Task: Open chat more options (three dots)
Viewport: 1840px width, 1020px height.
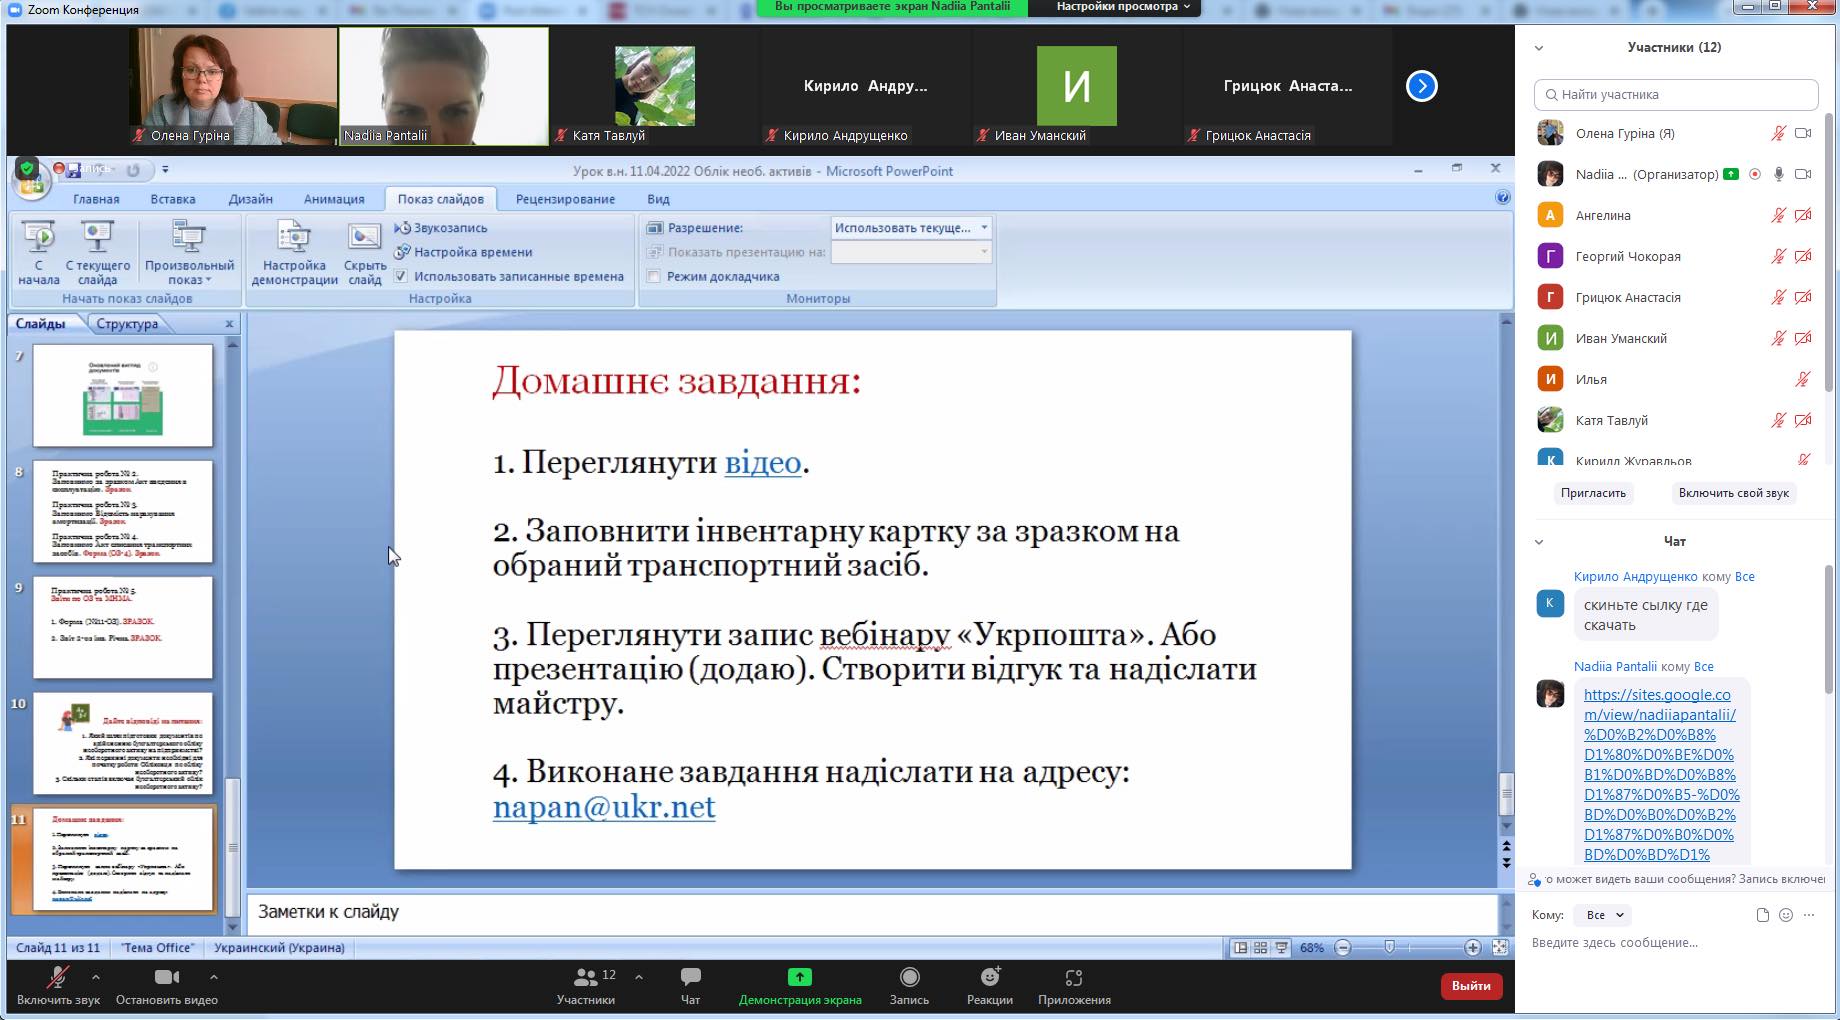Action: point(1809,915)
